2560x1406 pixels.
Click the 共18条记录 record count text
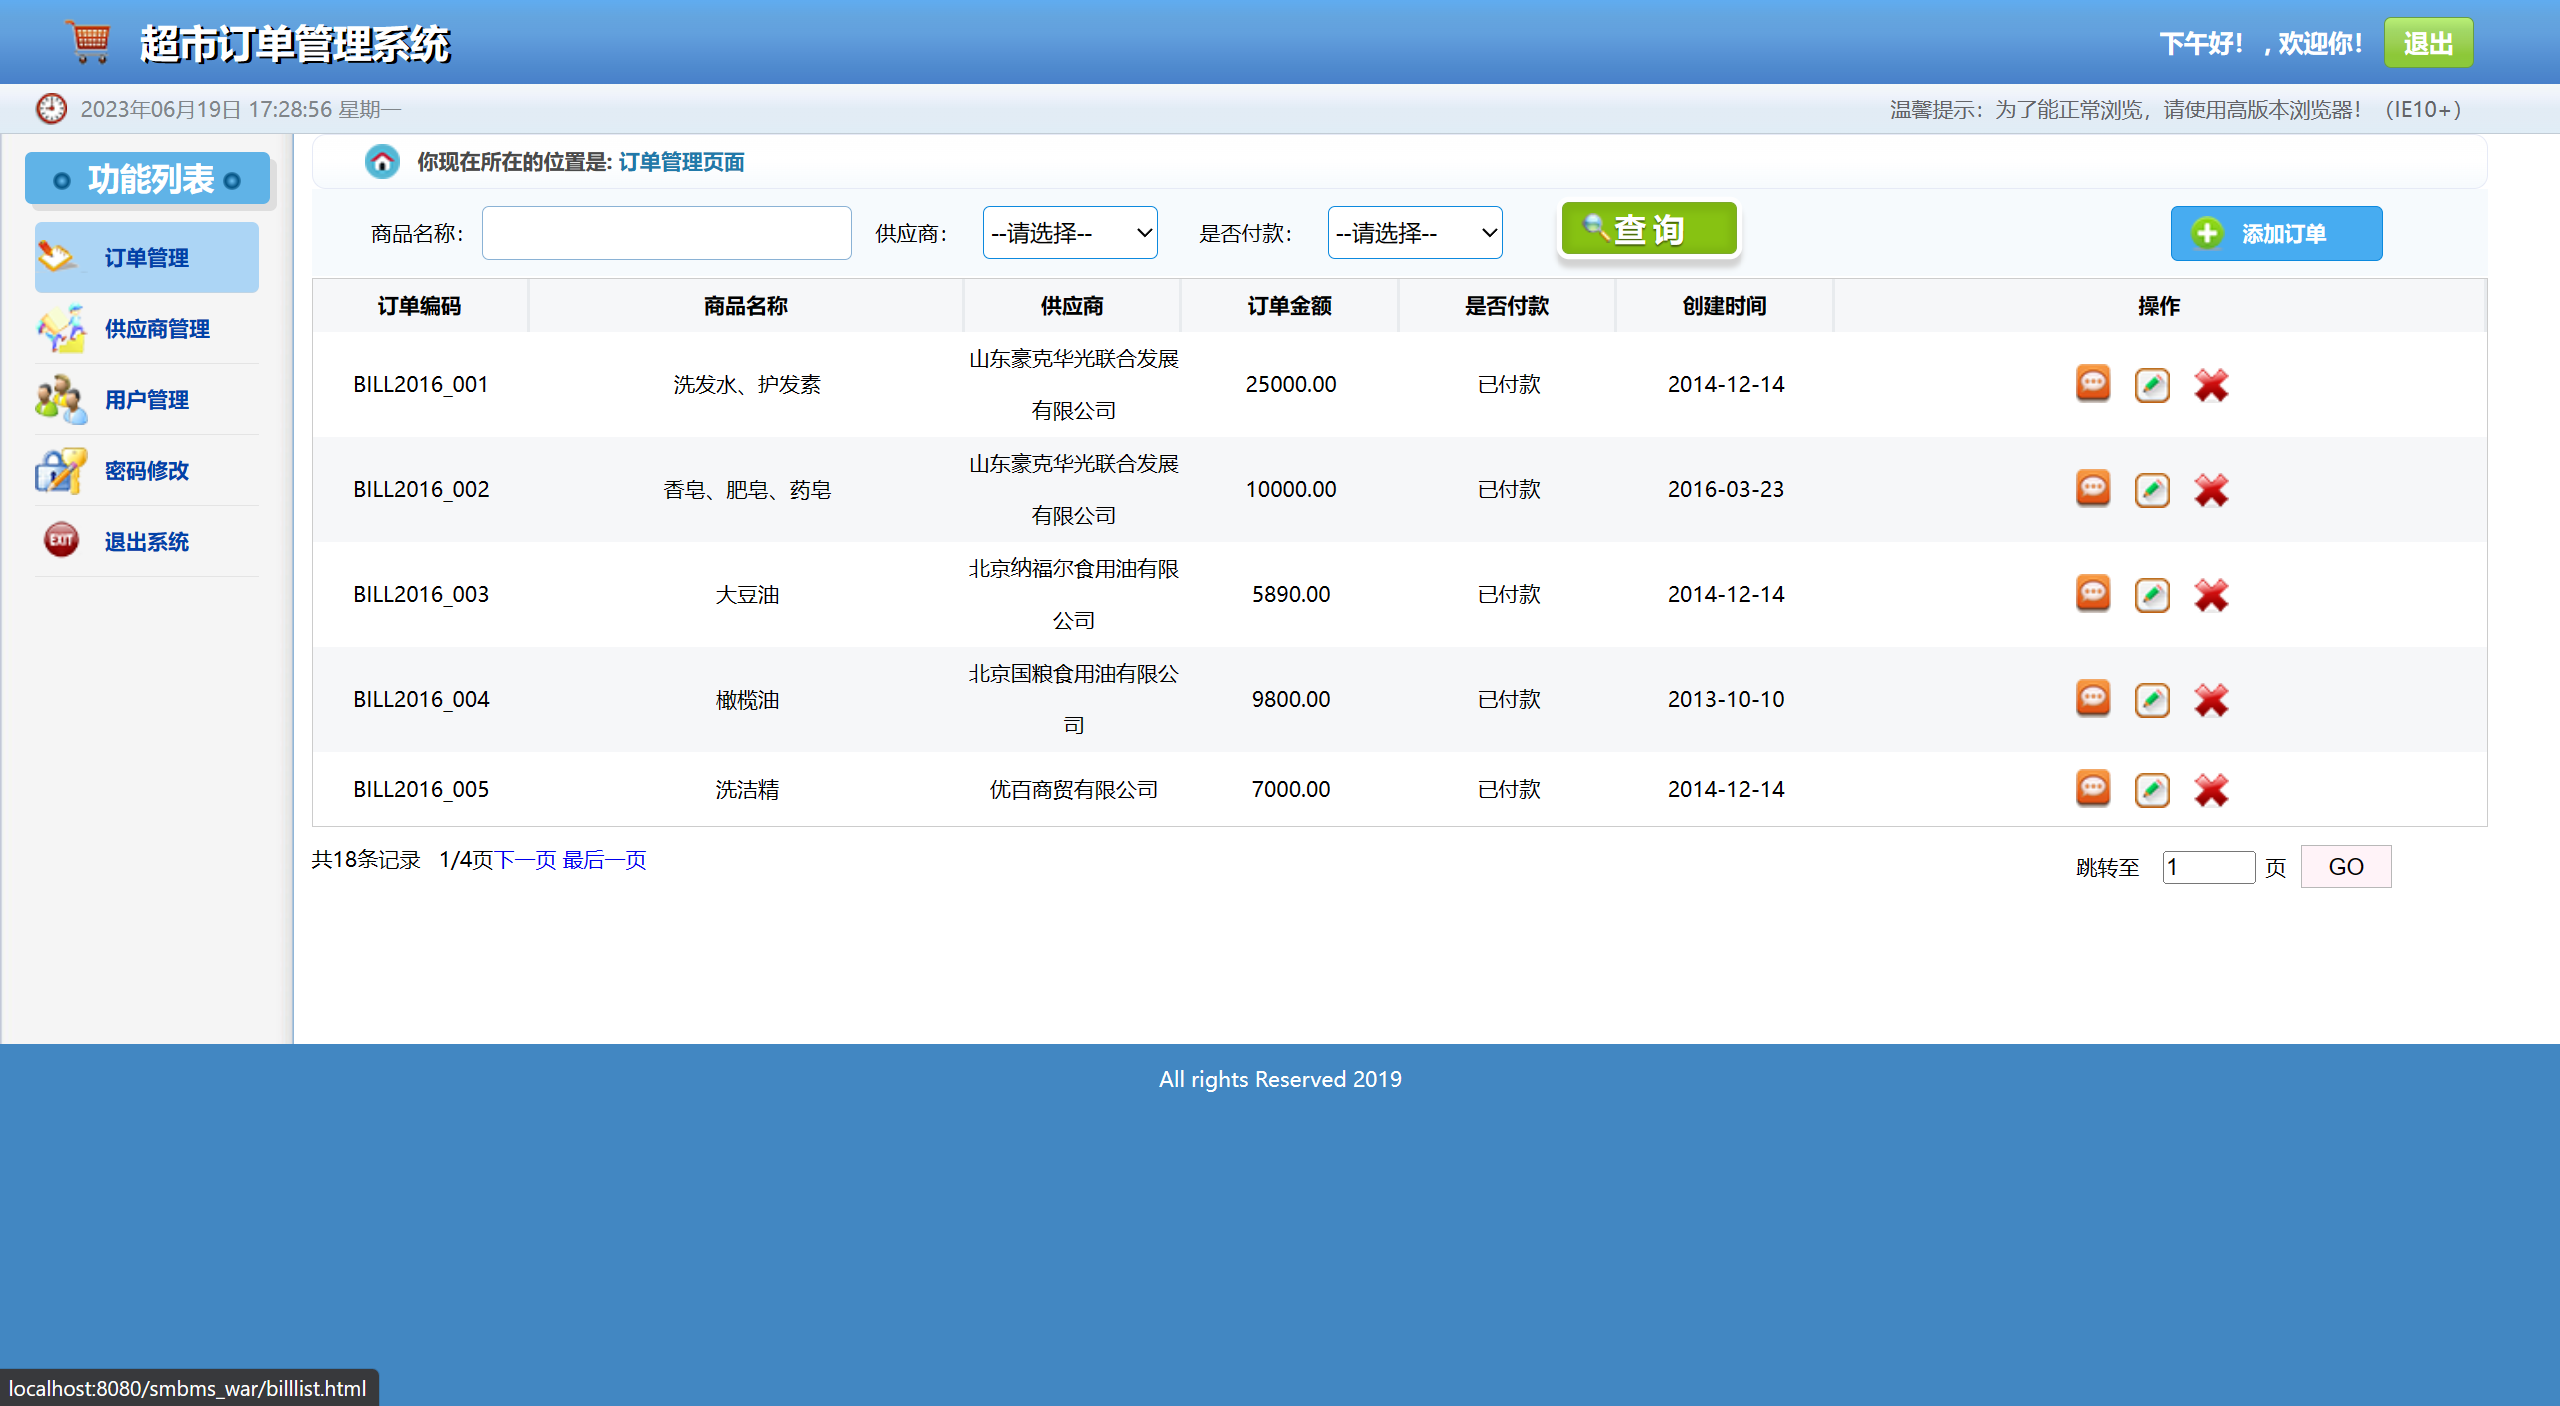point(366,860)
